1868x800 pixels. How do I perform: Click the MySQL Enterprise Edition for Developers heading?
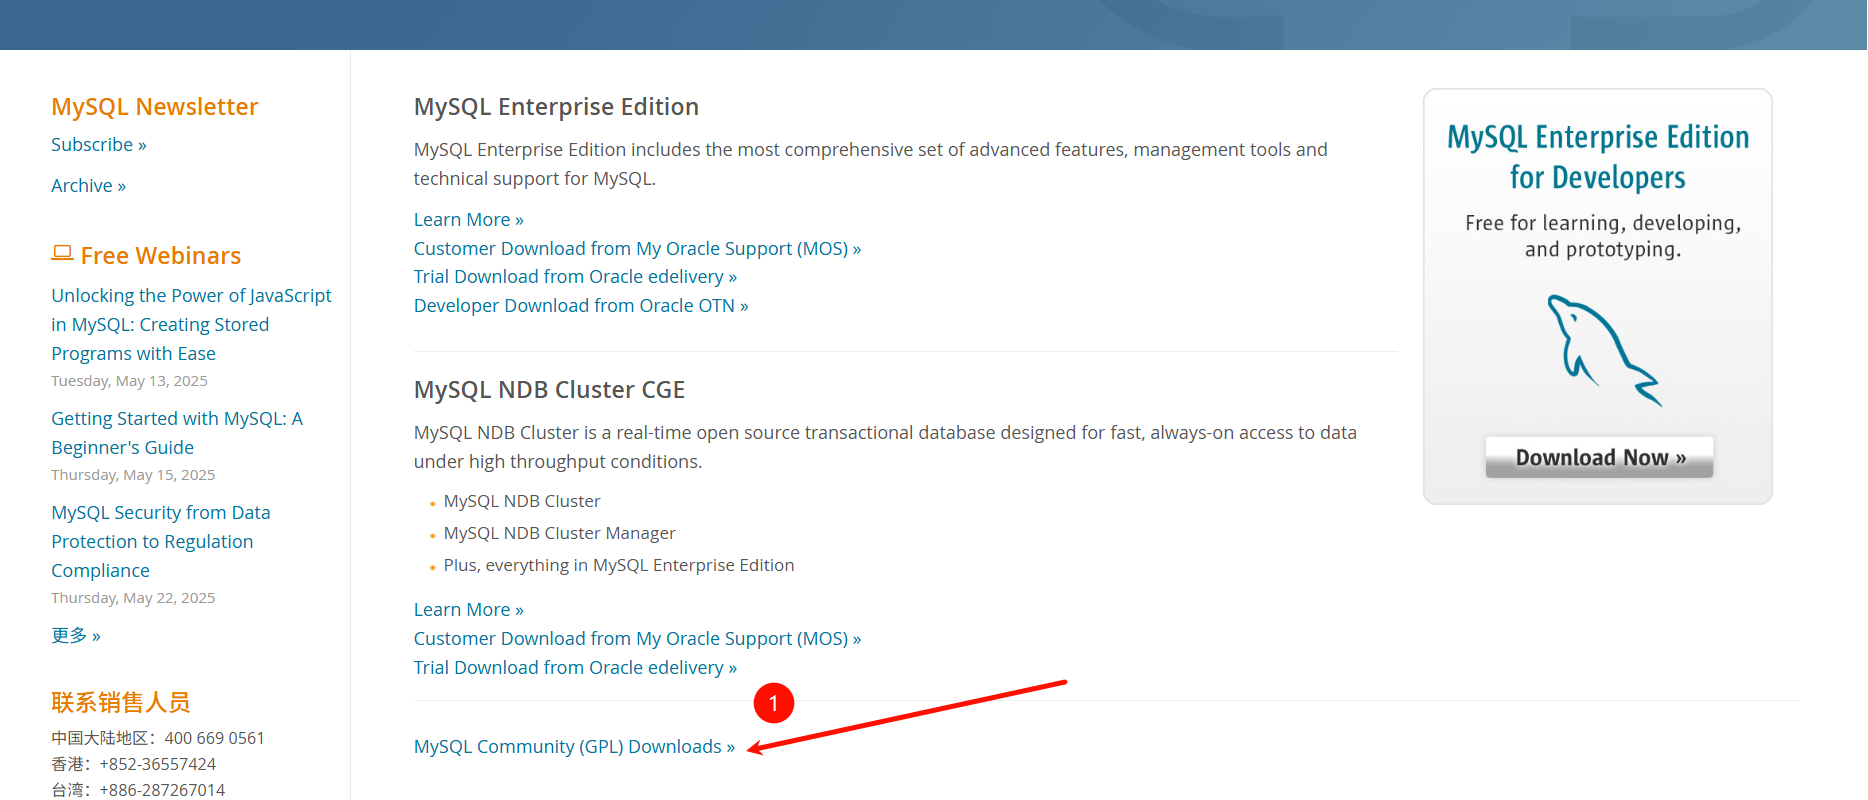(x=1597, y=157)
